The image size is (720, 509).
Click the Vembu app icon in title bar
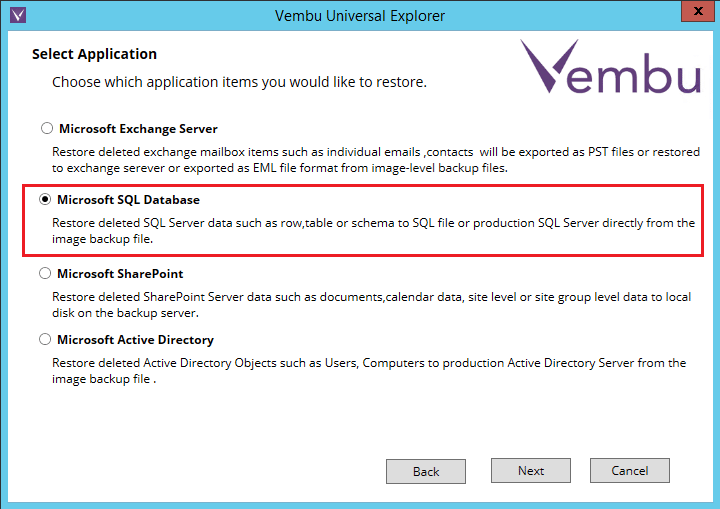(x=12, y=15)
